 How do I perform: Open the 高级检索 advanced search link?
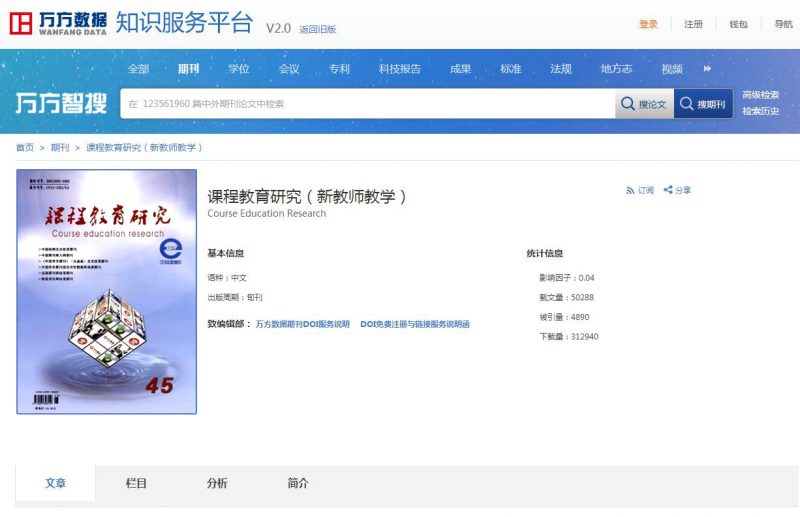pos(760,95)
